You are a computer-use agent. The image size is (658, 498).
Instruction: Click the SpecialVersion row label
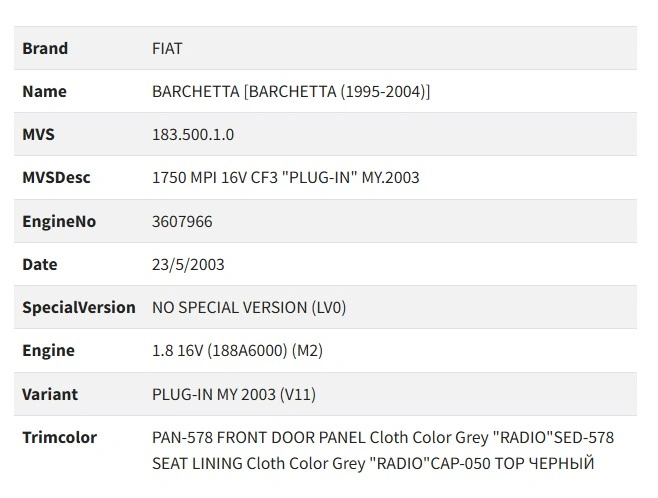[x=79, y=307]
